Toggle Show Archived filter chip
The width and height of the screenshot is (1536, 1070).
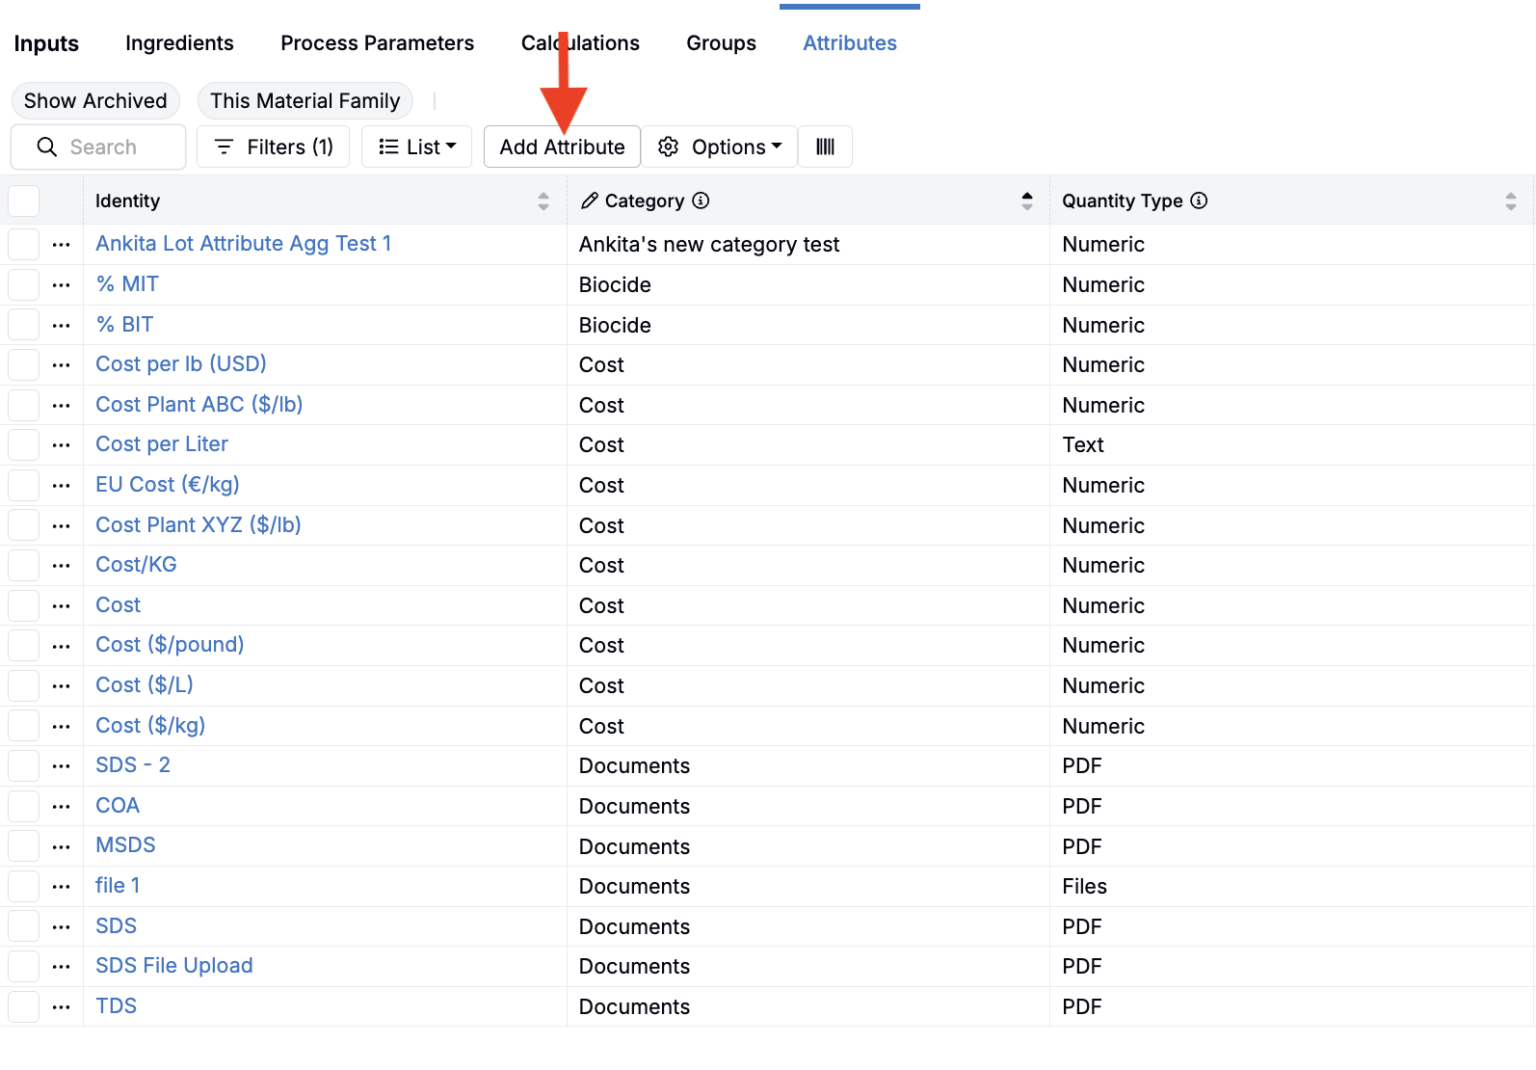(96, 101)
